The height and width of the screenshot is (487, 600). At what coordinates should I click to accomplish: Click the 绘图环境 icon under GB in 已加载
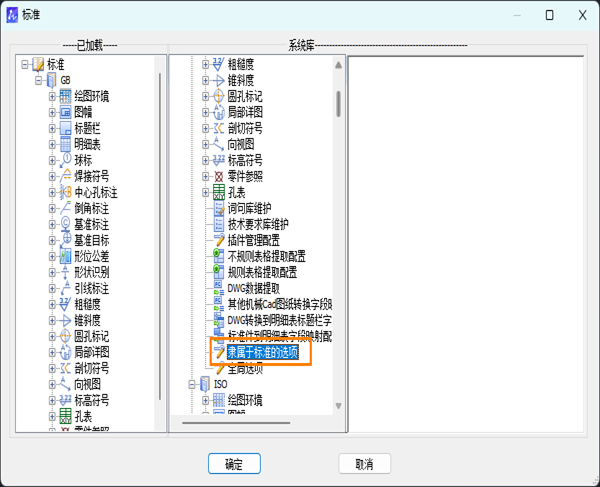65,96
